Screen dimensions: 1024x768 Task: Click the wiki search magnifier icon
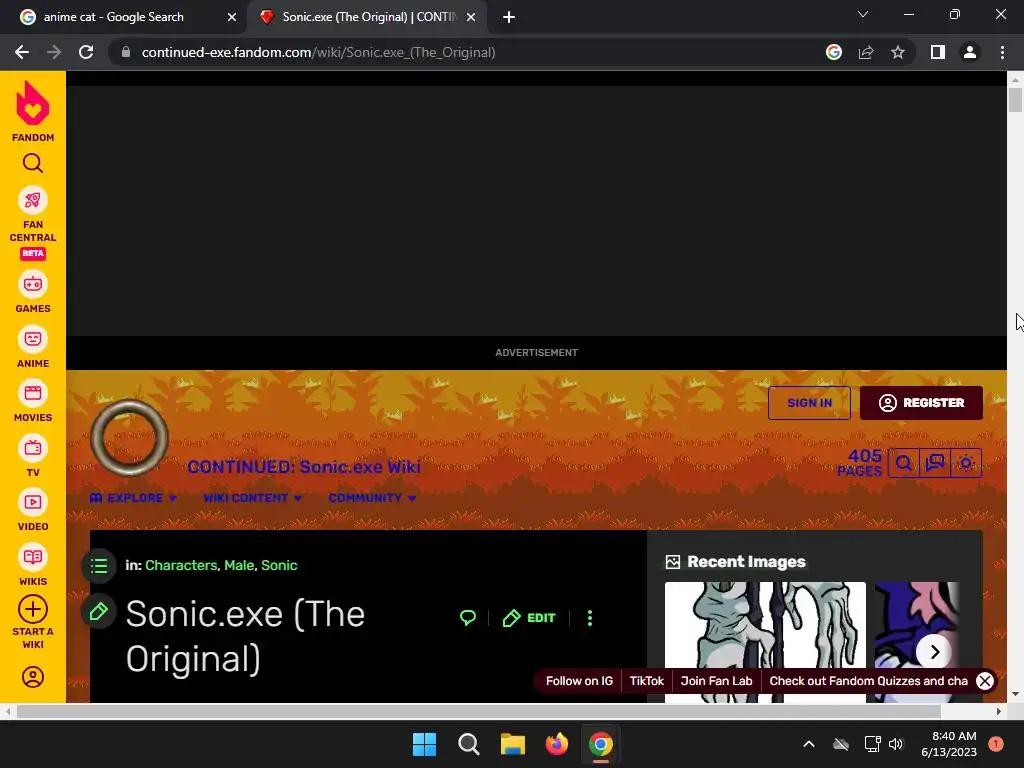click(x=904, y=463)
